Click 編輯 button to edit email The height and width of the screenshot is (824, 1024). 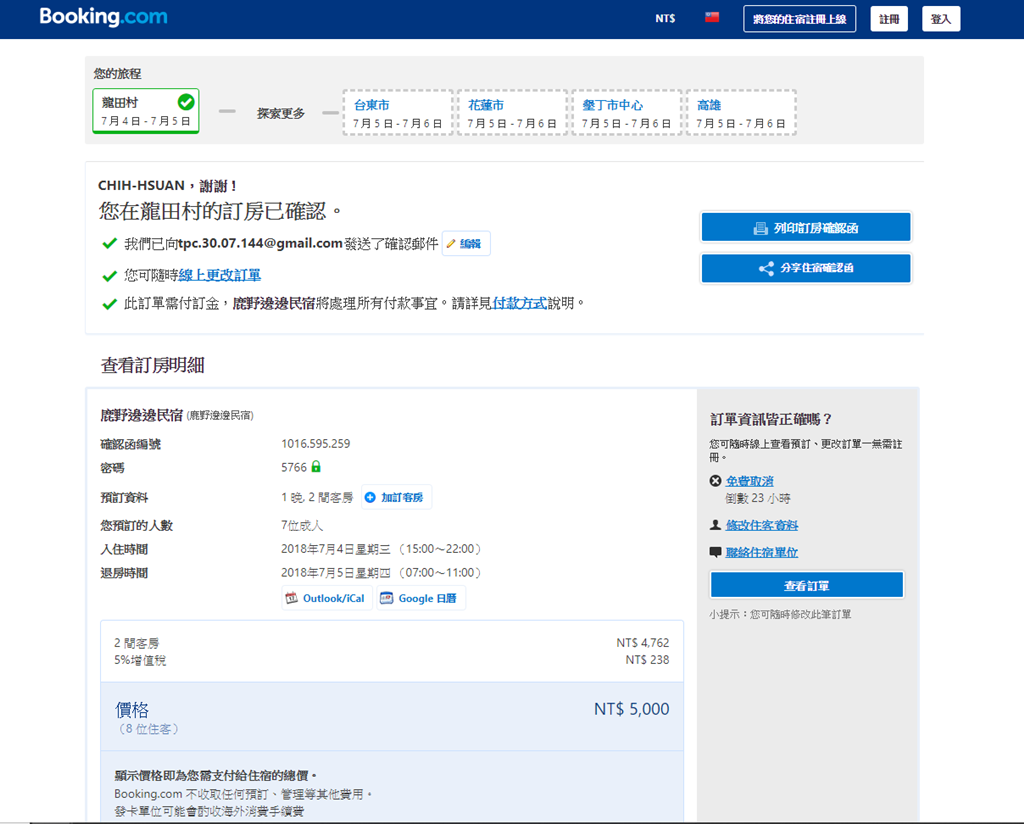466,244
